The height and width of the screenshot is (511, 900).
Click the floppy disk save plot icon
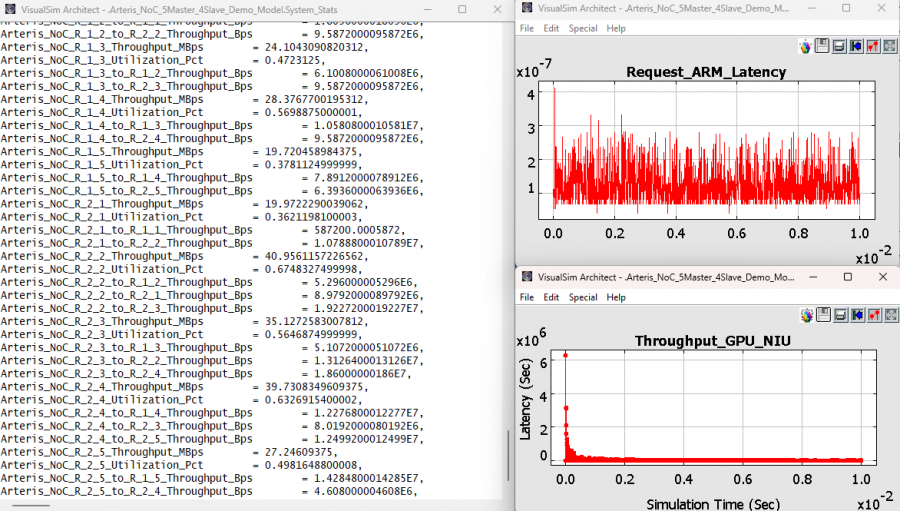(x=822, y=46)
